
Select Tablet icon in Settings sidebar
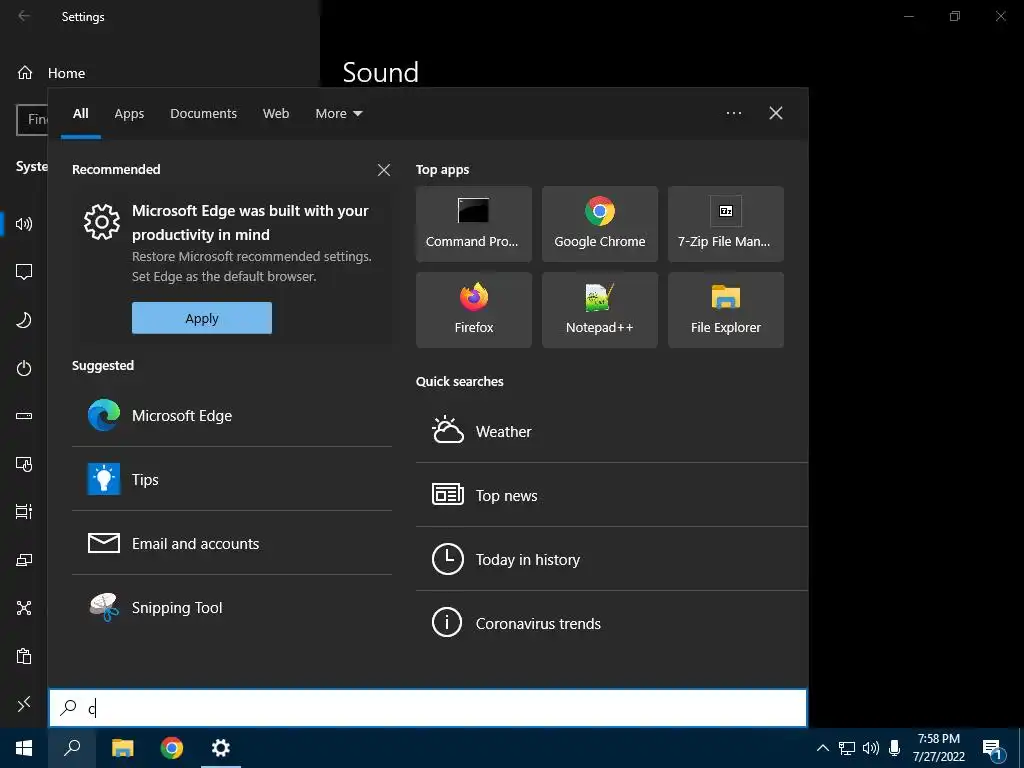[x=24, y=464]
